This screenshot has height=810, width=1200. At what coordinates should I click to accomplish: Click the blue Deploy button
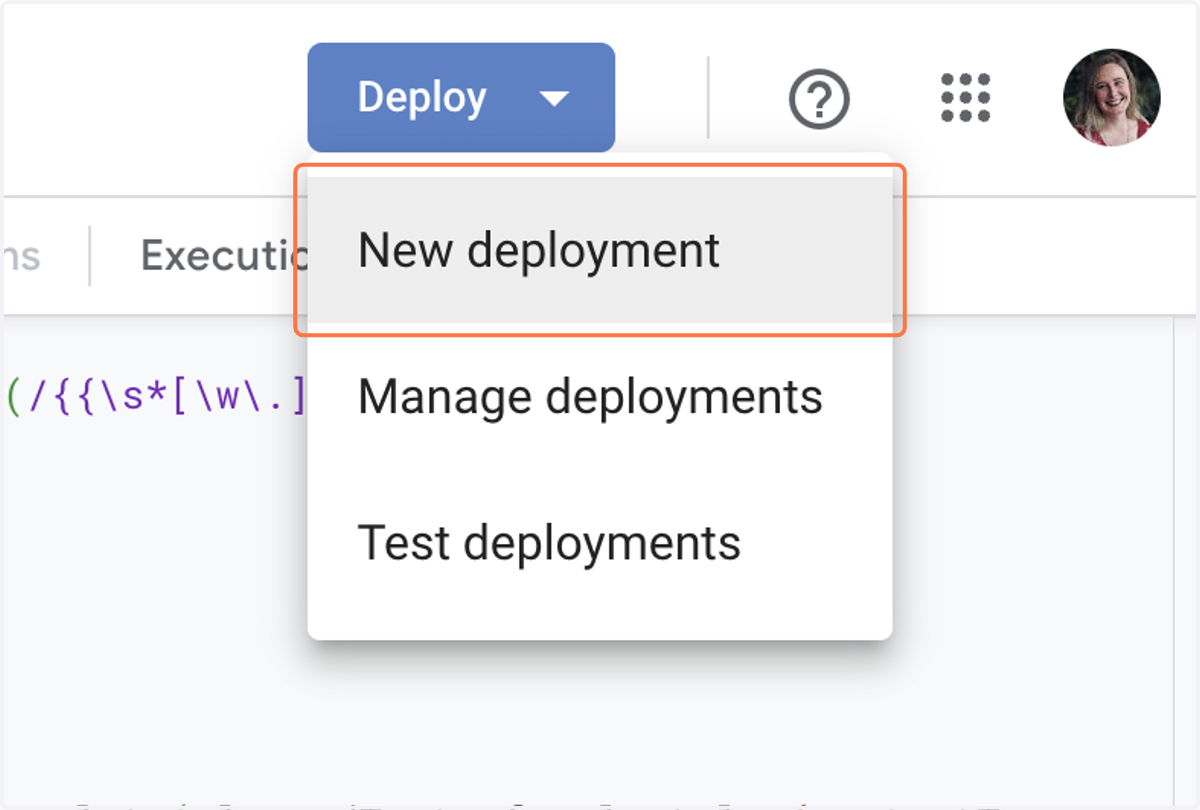pyautogui.click(x=461, y=97)
